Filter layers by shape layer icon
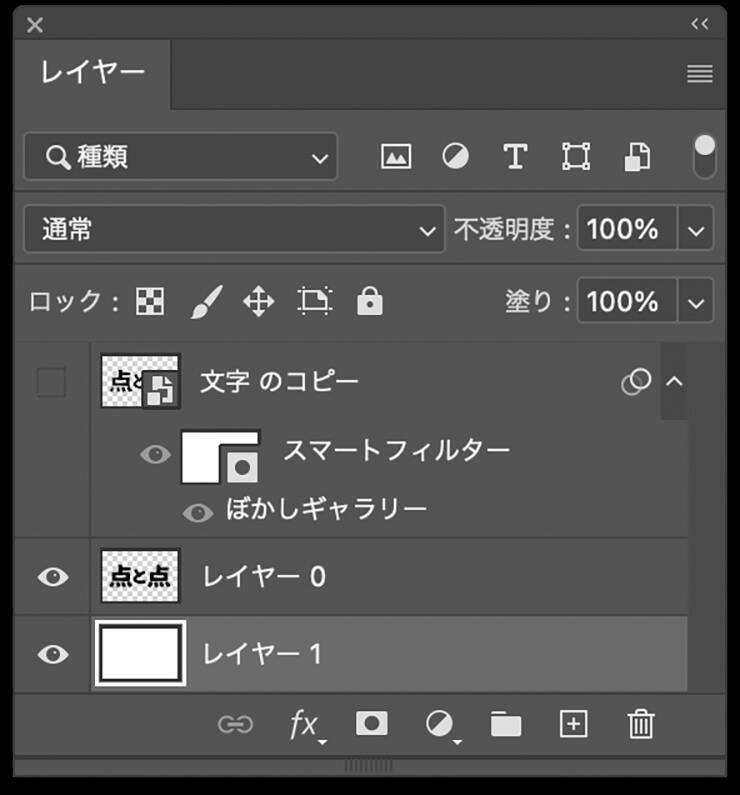 tap(576, 157)
